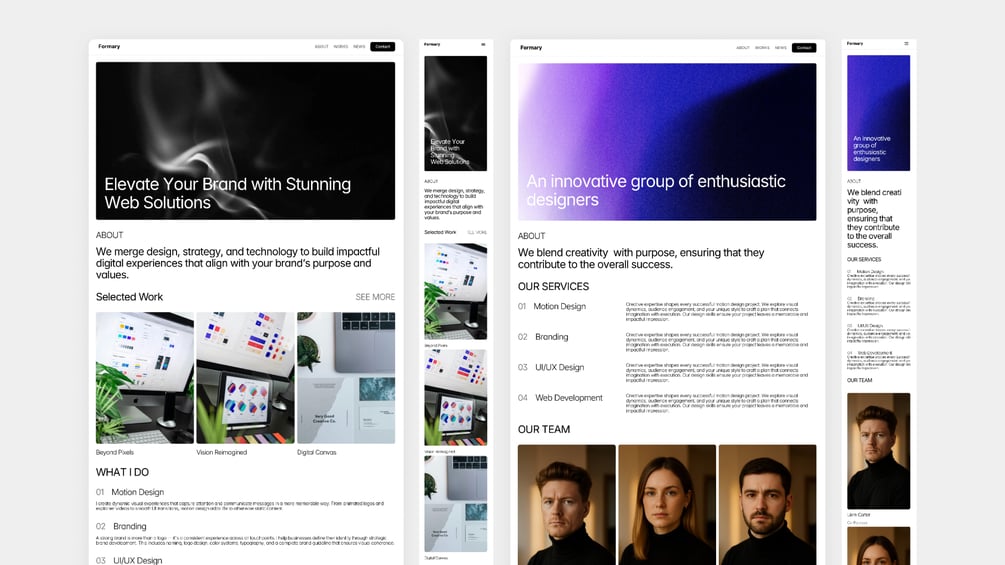Click '01 Motion Design' under OUR SERVICES

coord(552,306)
